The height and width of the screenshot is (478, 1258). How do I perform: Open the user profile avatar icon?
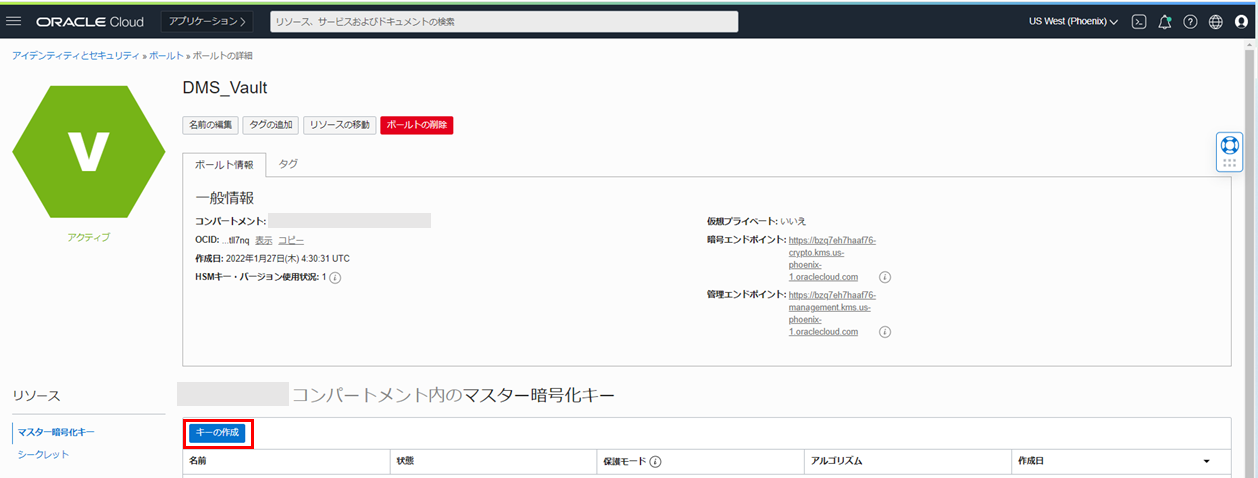1241,22
